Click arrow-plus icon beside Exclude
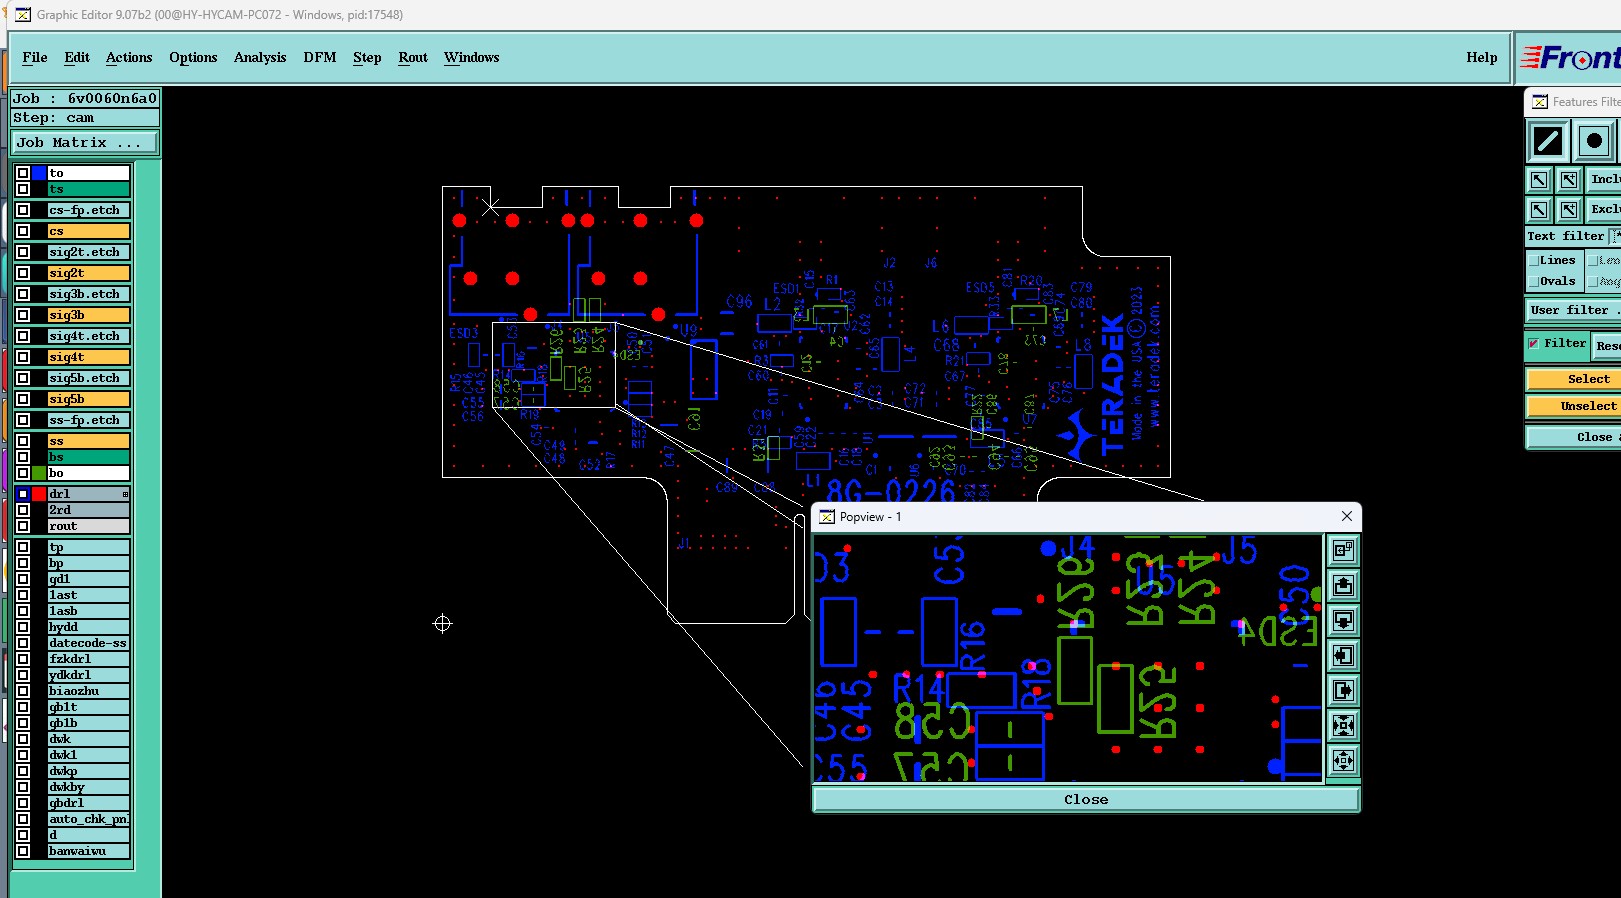 (x=1569, y=209)
